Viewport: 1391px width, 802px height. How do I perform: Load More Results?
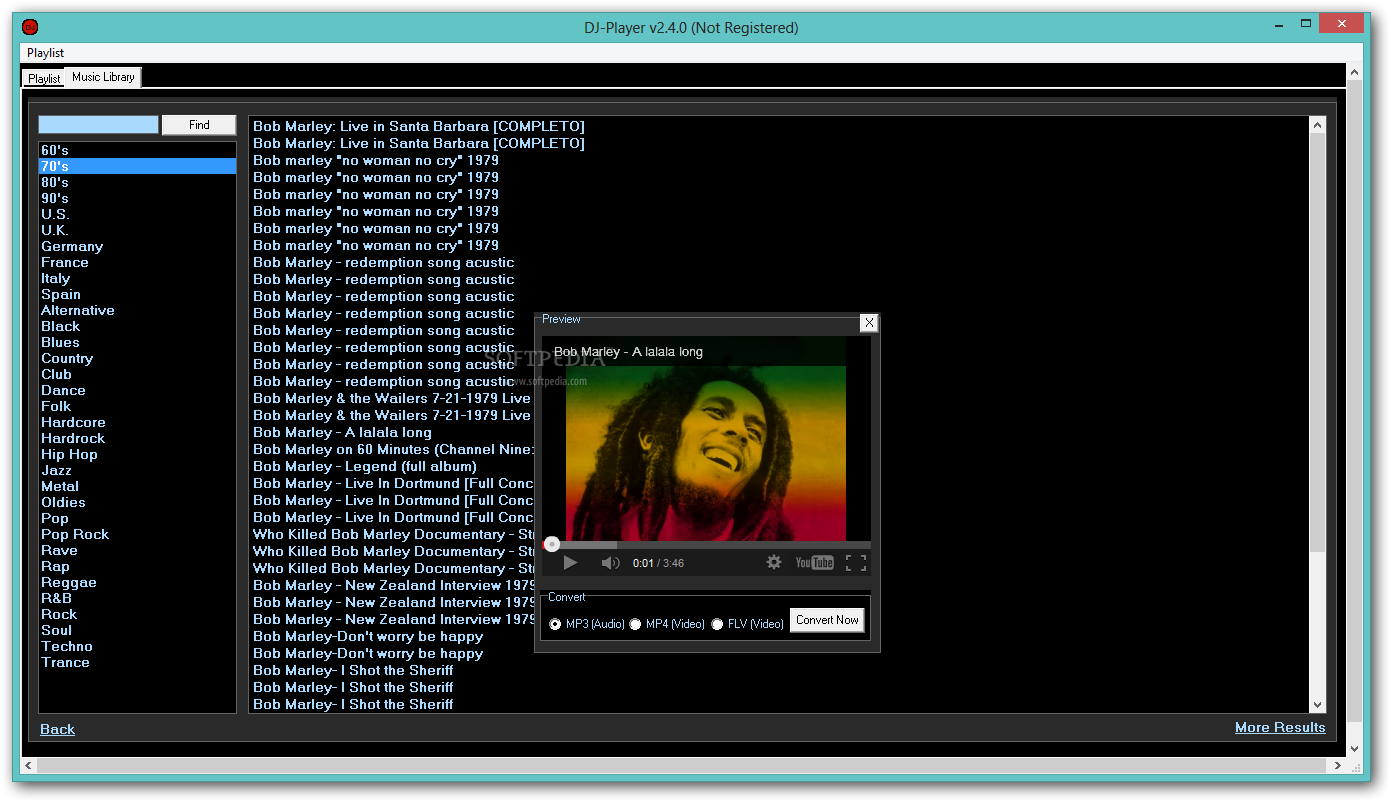1280,727
